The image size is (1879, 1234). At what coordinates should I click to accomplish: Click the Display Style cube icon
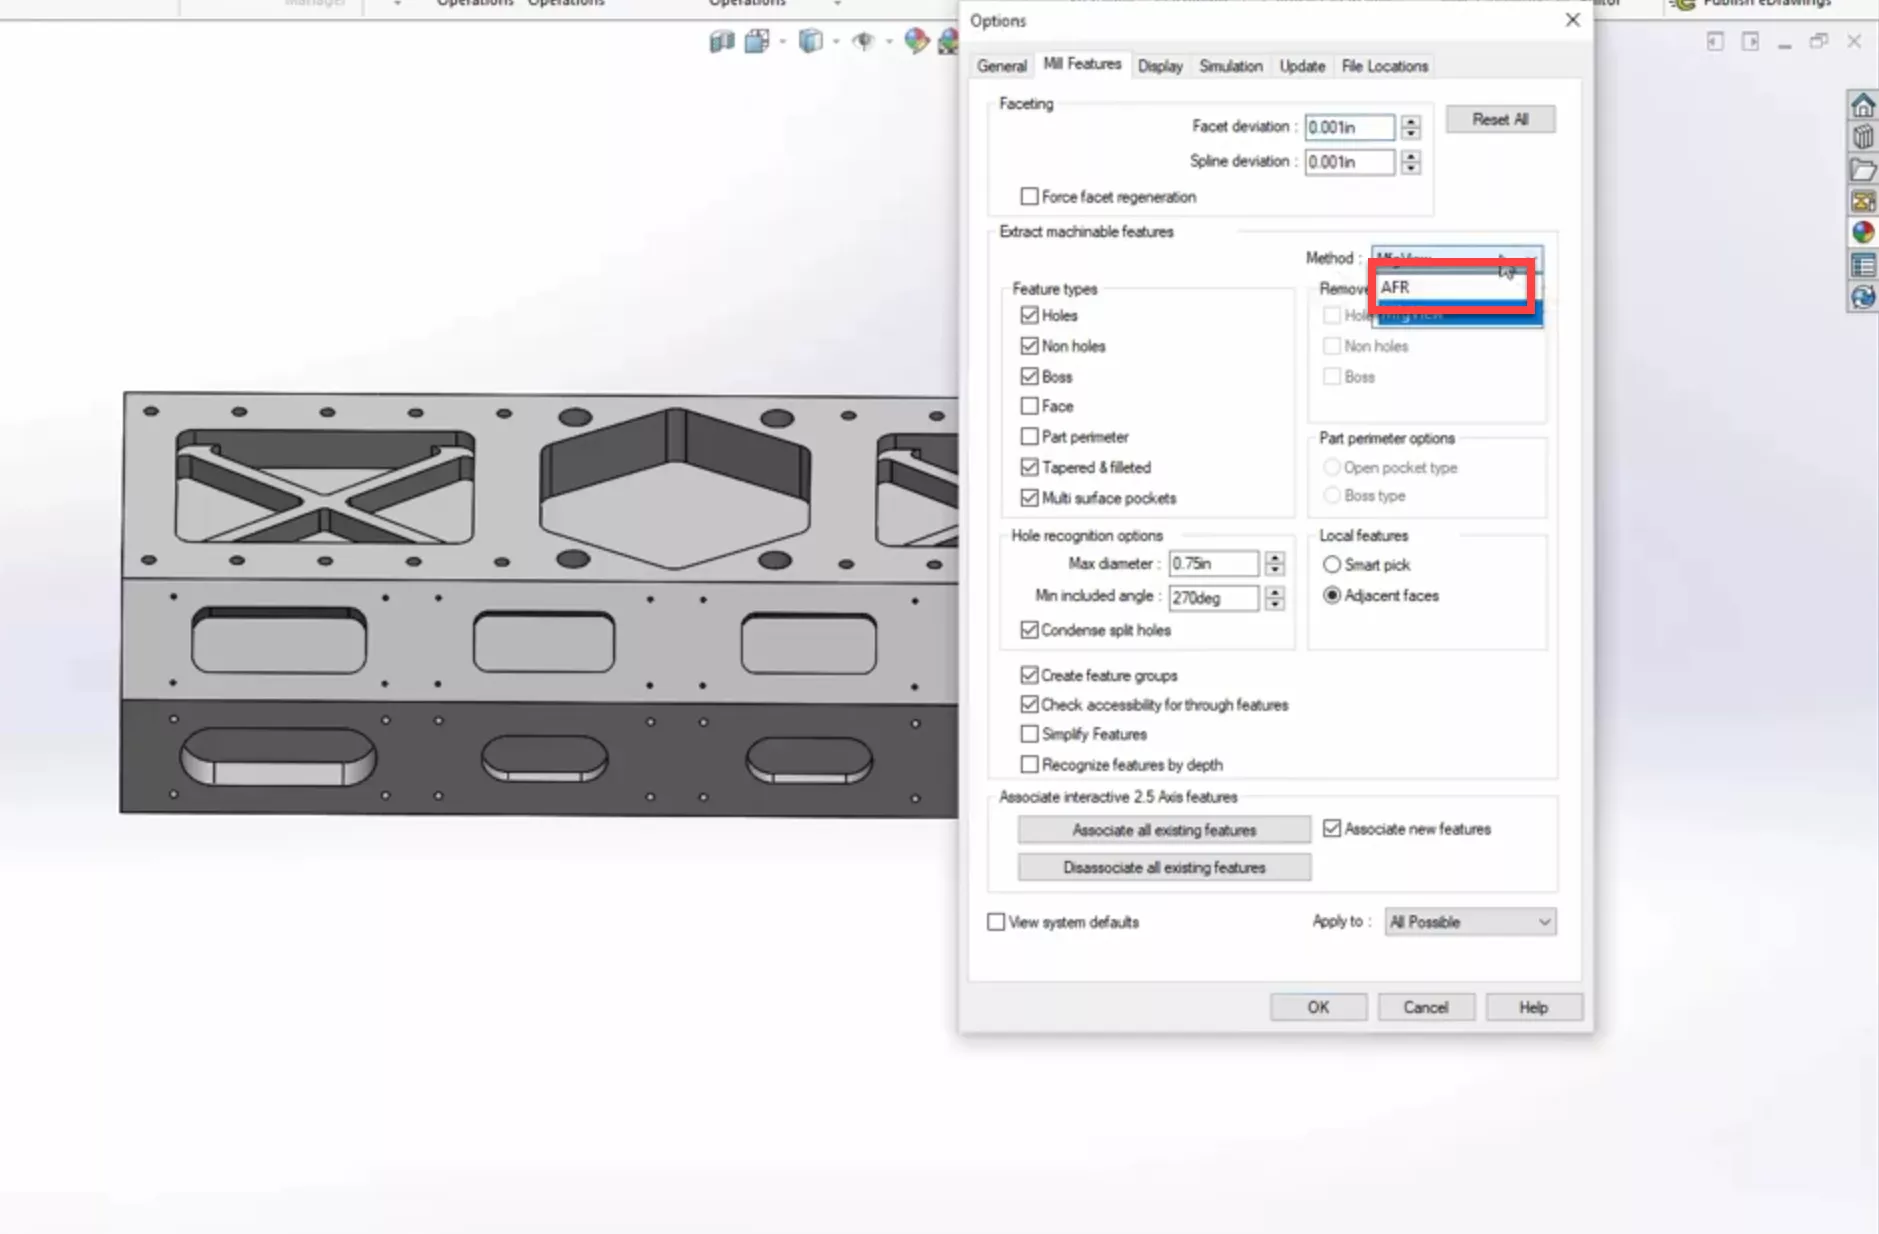pyautogui.click(x=810, y=41)
